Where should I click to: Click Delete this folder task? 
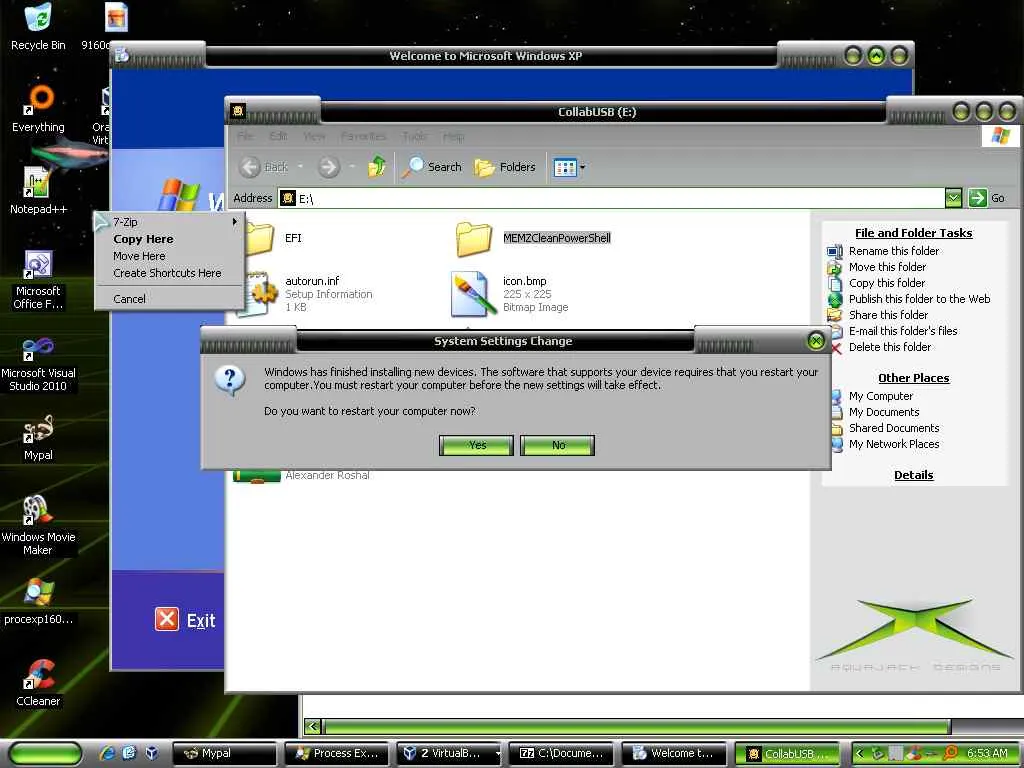tap(890, 347)
